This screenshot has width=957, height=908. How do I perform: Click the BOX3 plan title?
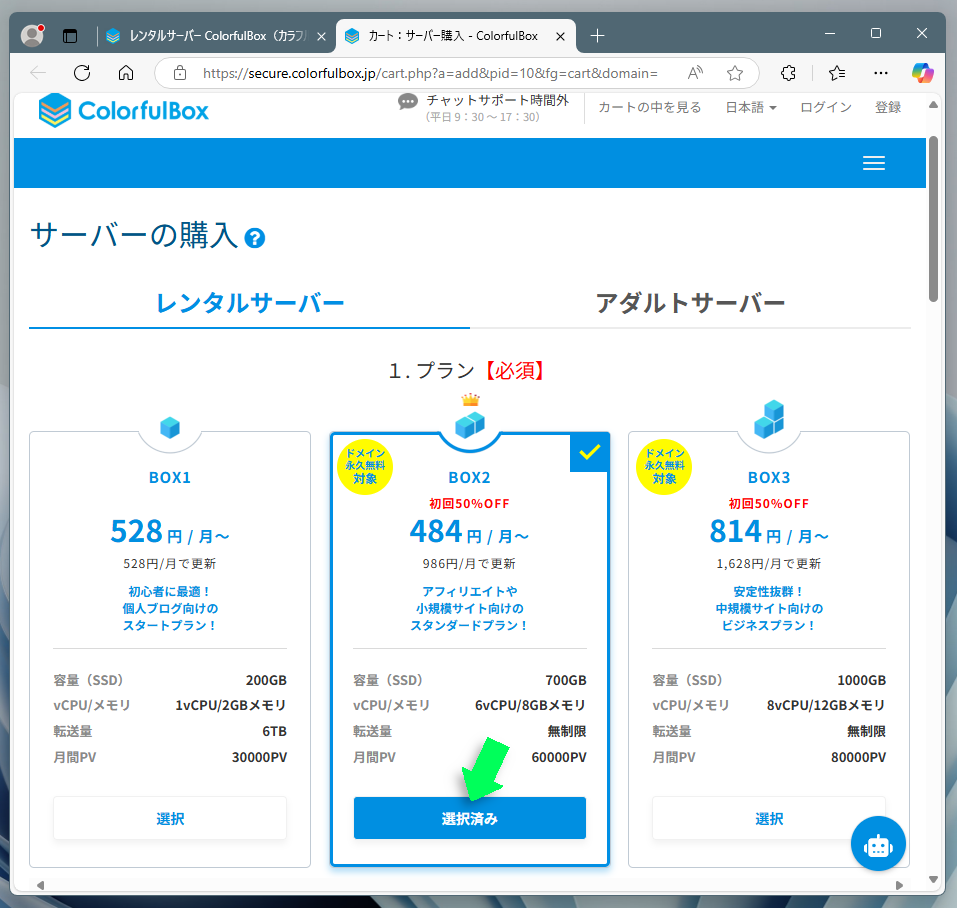(x=769, y=477)
